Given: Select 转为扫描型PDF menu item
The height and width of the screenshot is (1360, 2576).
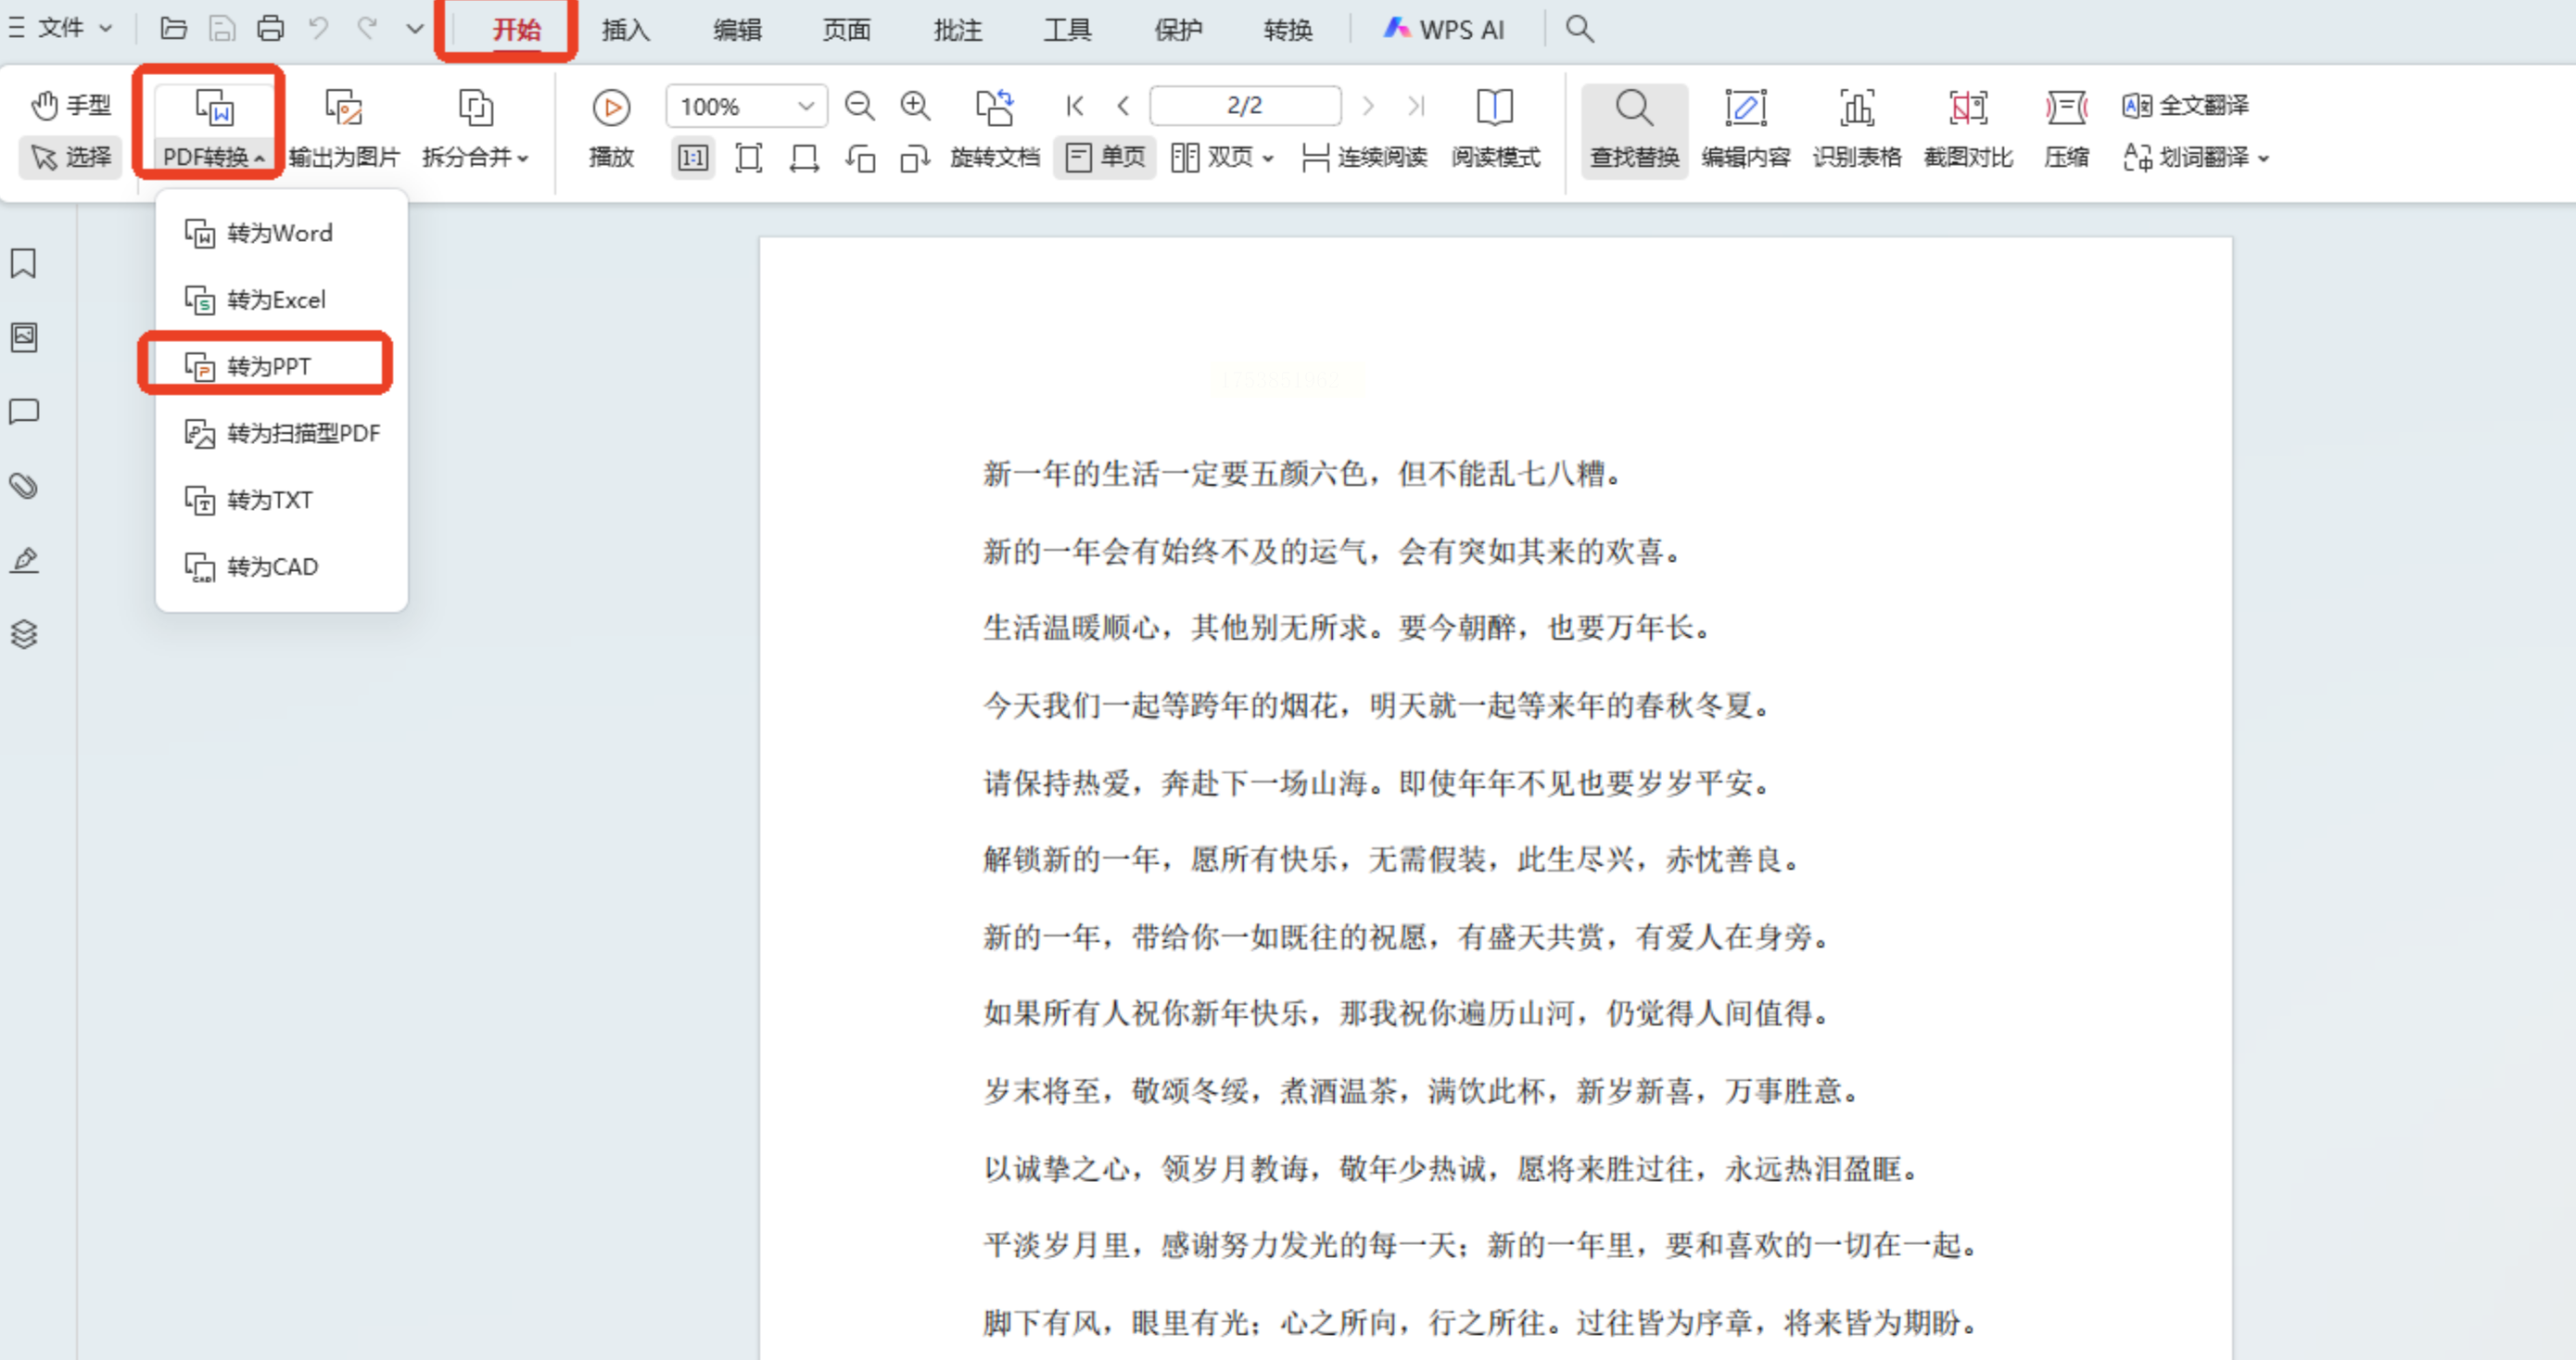Looking at the screenshot, I should pyautogui.click(x=281, y=433).
